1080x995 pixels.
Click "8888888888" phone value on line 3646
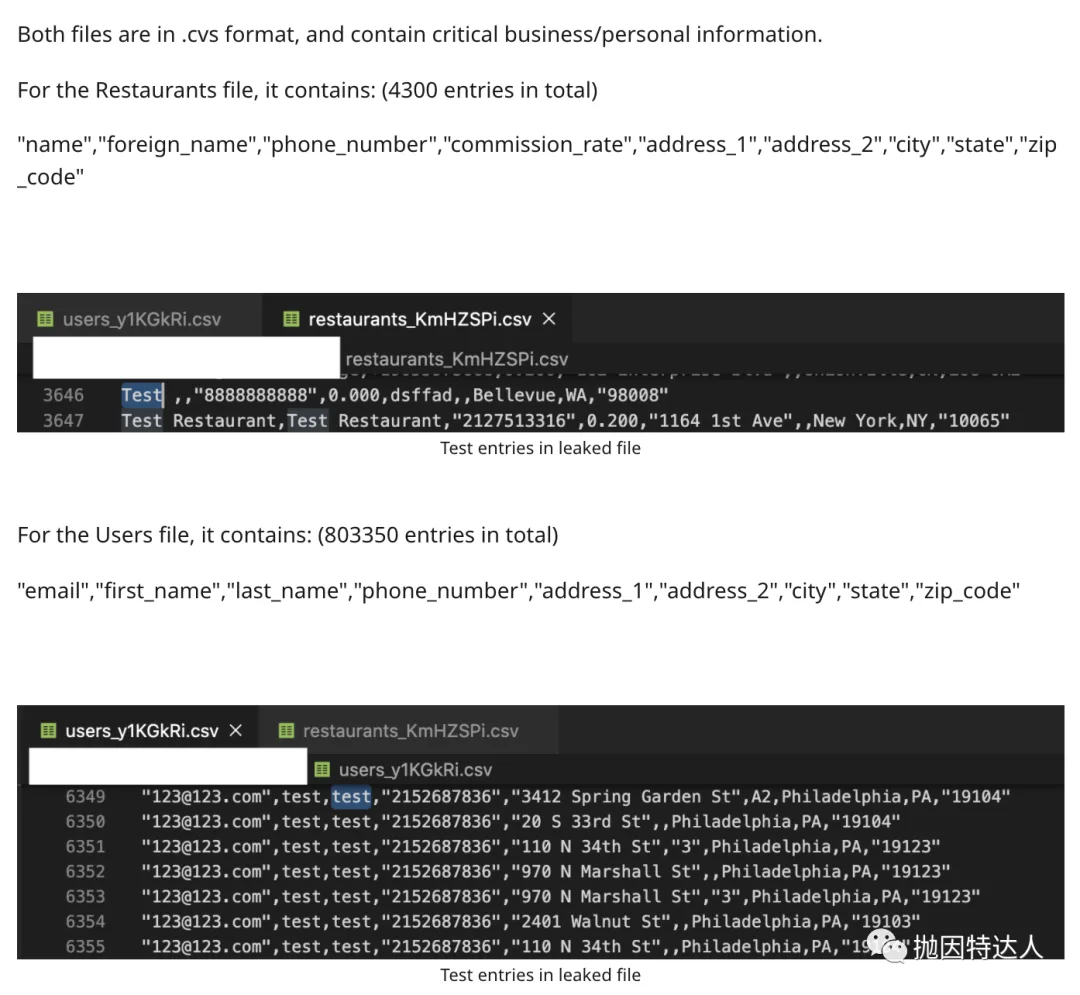click(256, 395)
